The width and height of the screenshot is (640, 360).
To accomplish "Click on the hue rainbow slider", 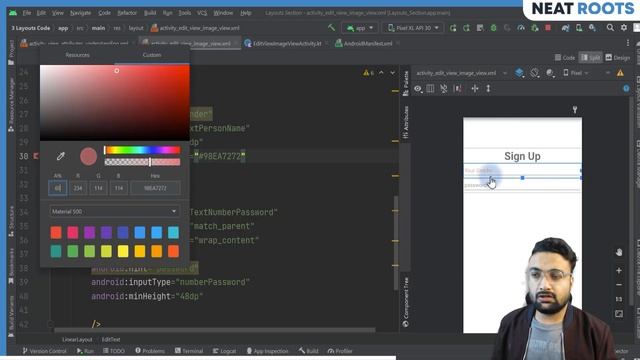I will point(142,150).
